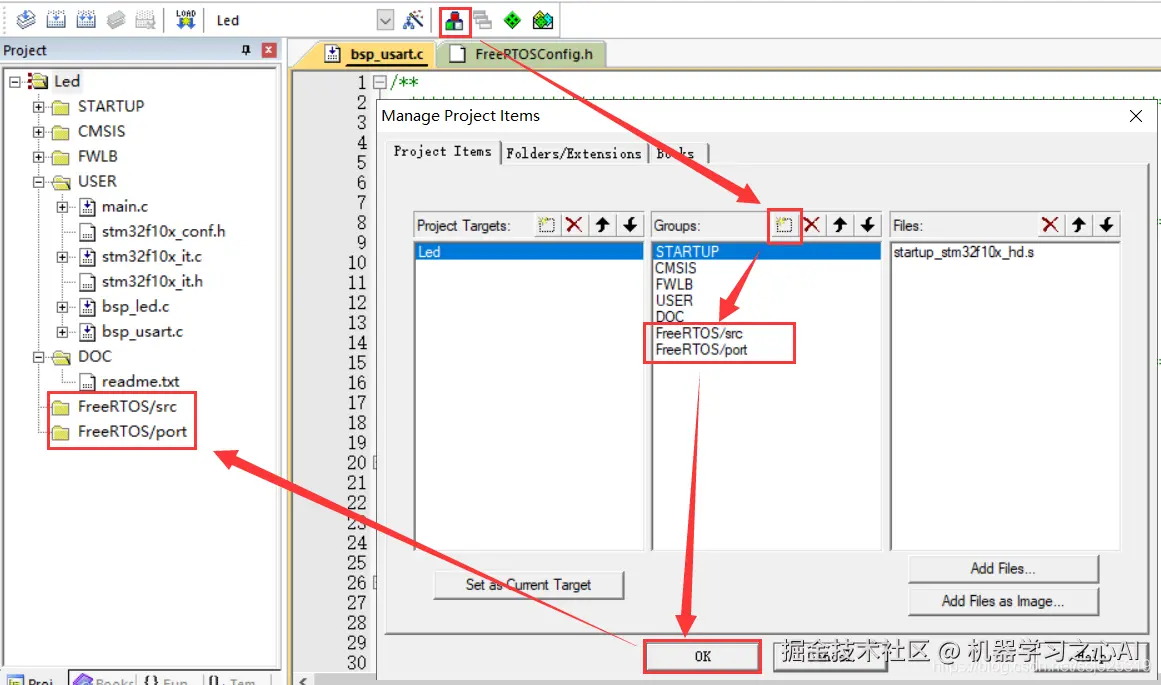1161x685 pixels.
Task: Click Move Down arrow beside Groups
Action: (868, 225)
